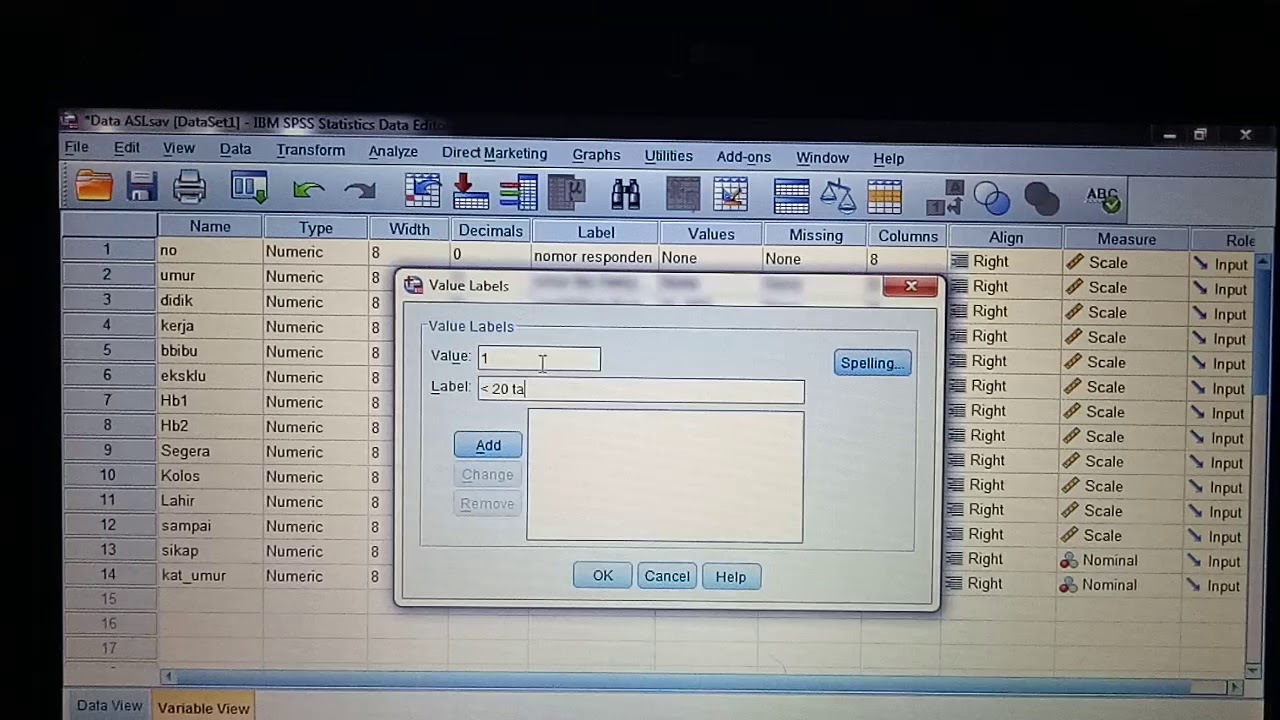Open the Transform menu
The width and height of the screenshot is (1280, 720).
tap(310, 150)
